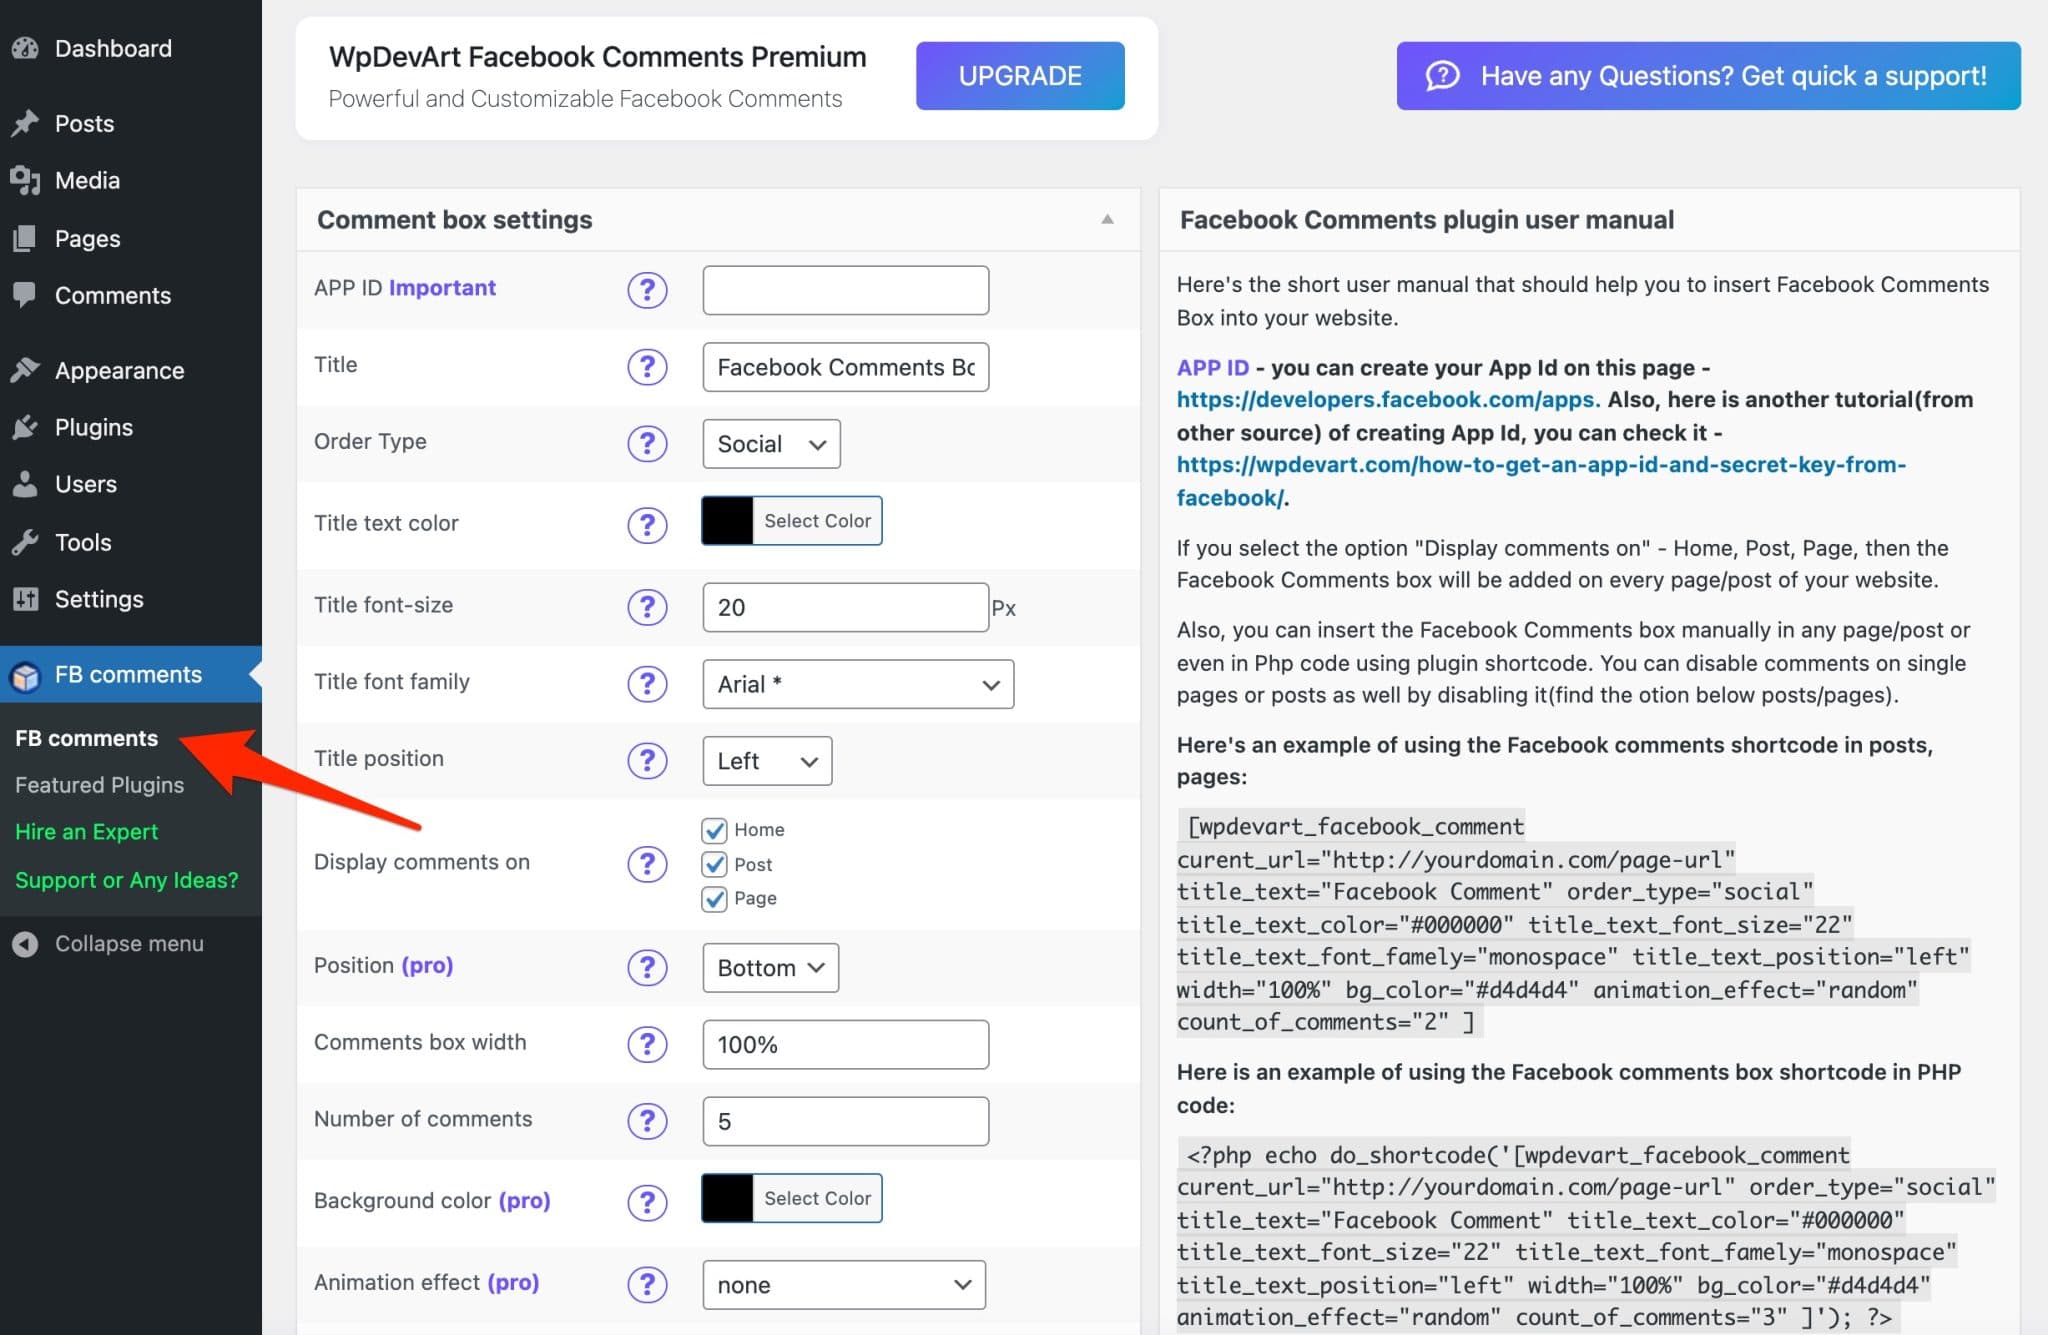
Task: Open Comments using the speech bubble icon
Action: pos(26,295)
